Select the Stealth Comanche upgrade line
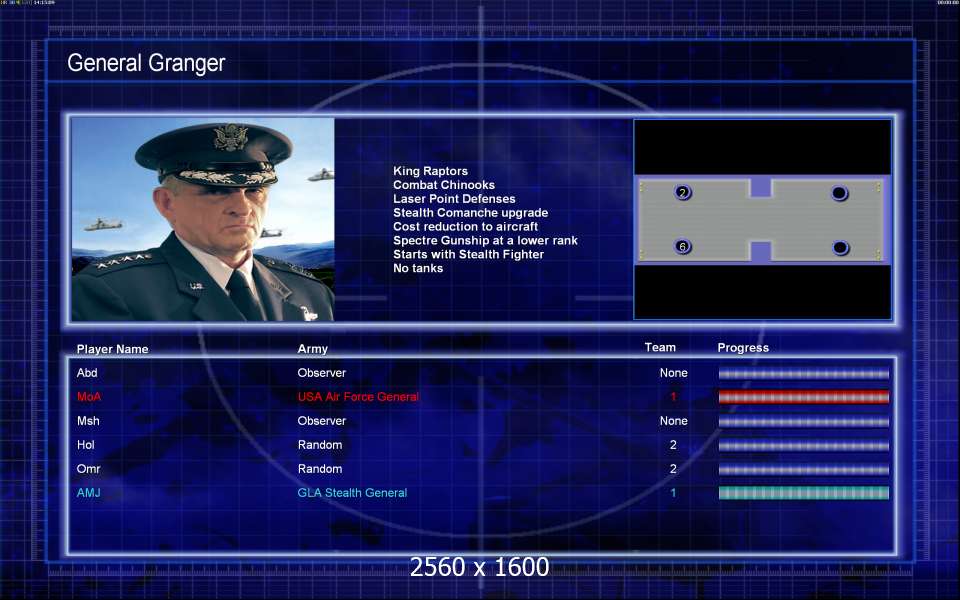Image resolution: width=960 pixels, height=600 pixels. pos(470,213)
